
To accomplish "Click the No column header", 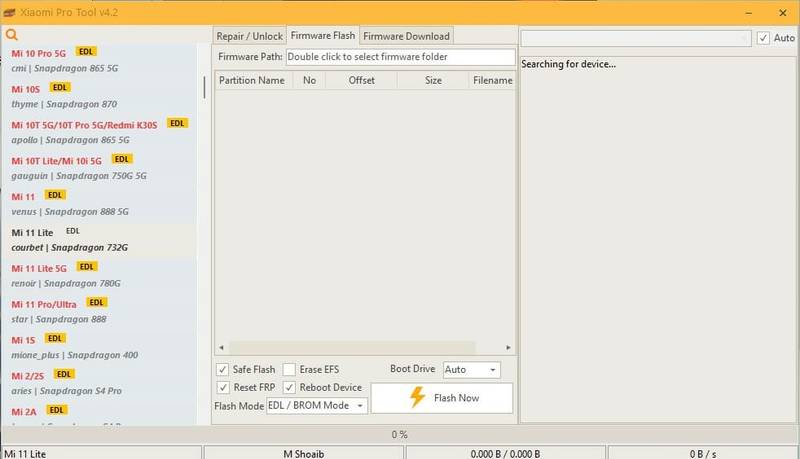I will click(309, 81).
